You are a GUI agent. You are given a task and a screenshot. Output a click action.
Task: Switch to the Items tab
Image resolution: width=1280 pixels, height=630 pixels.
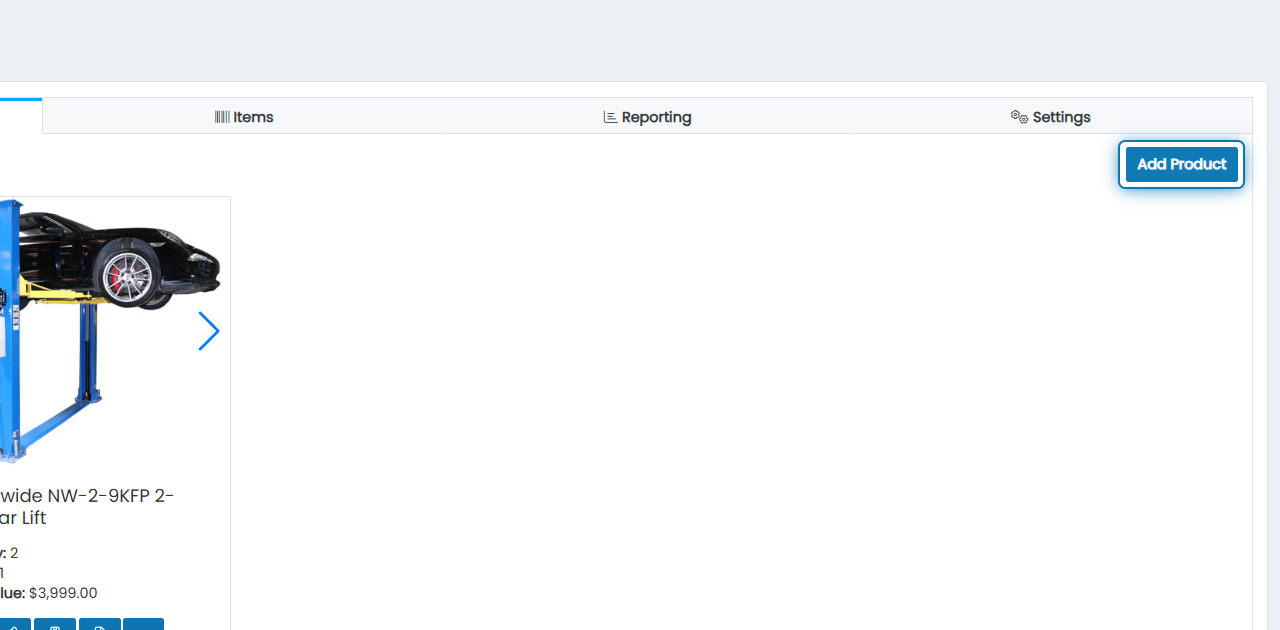(244, 117)
